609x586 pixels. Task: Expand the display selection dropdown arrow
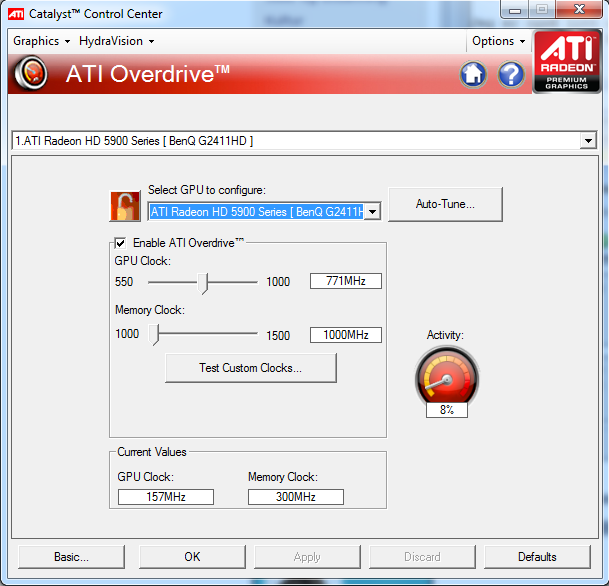(588, 141)
